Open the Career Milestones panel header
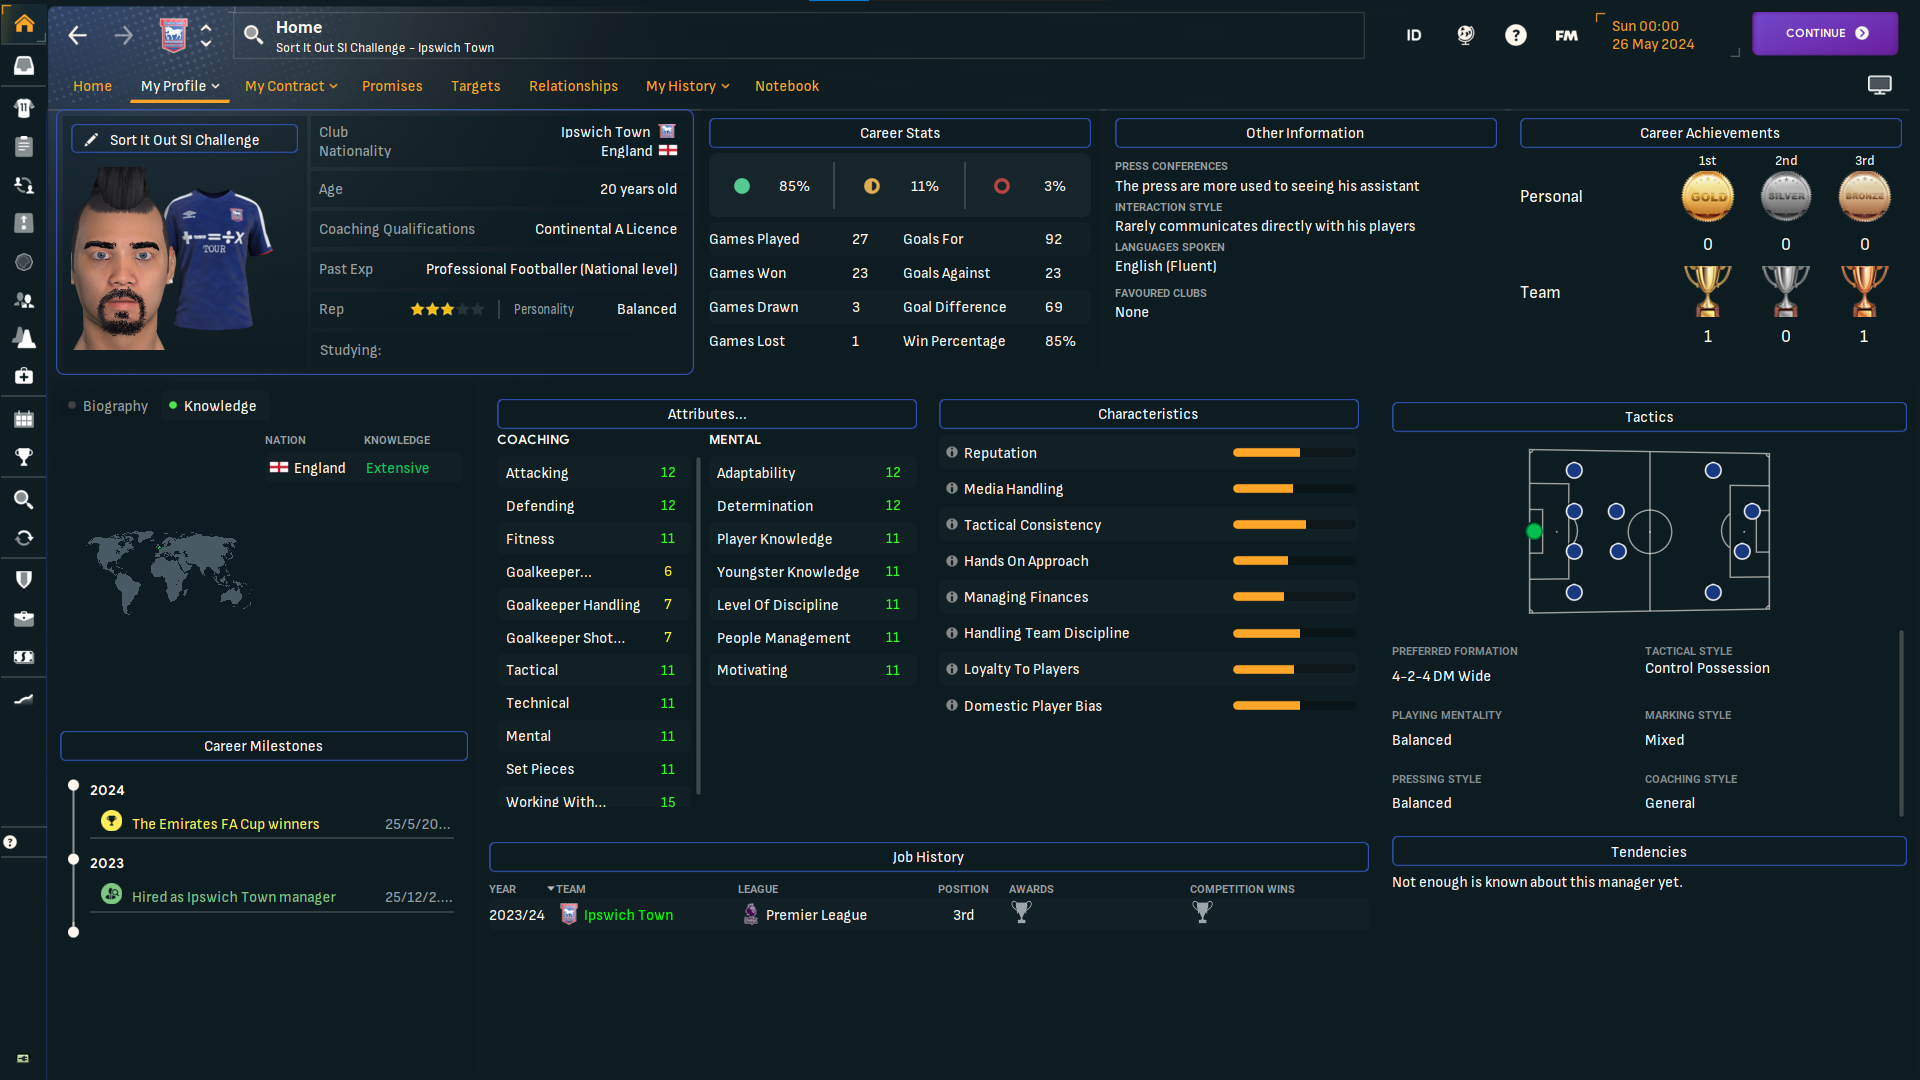This screenshot has width=1920, height=1080. 264,746
